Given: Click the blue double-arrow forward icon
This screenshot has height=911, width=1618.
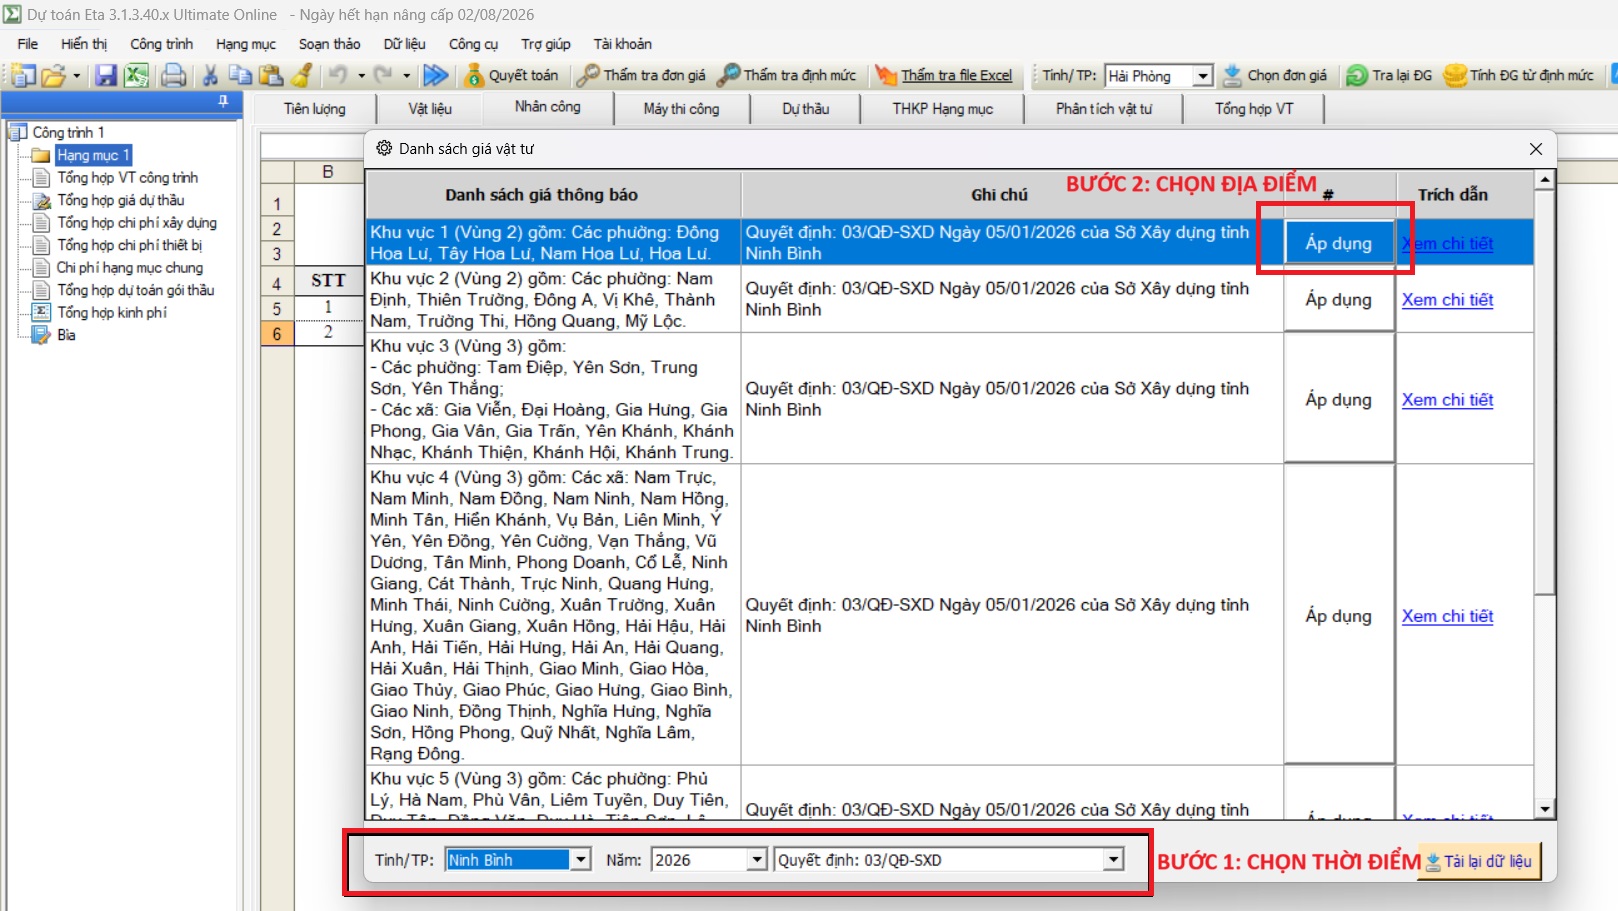Looking at the screenshot, I should [x=435, y=75].
